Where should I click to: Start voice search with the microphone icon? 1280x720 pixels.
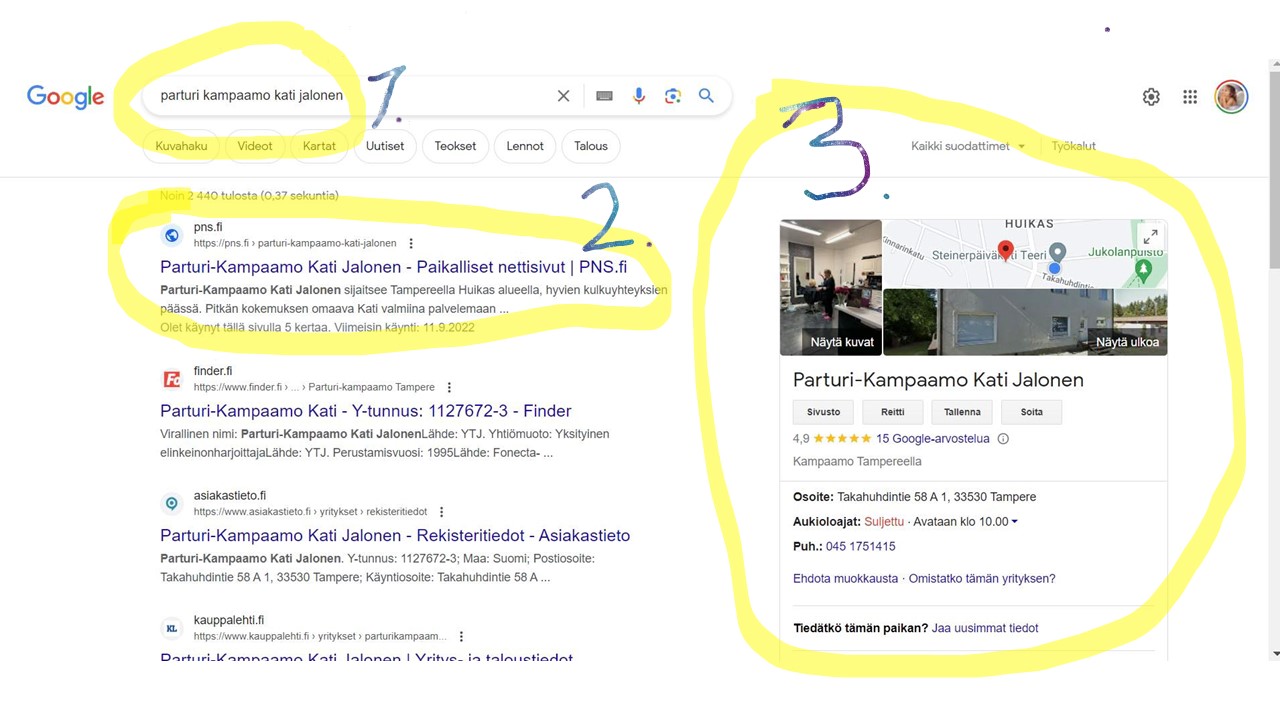coord(639,96)
